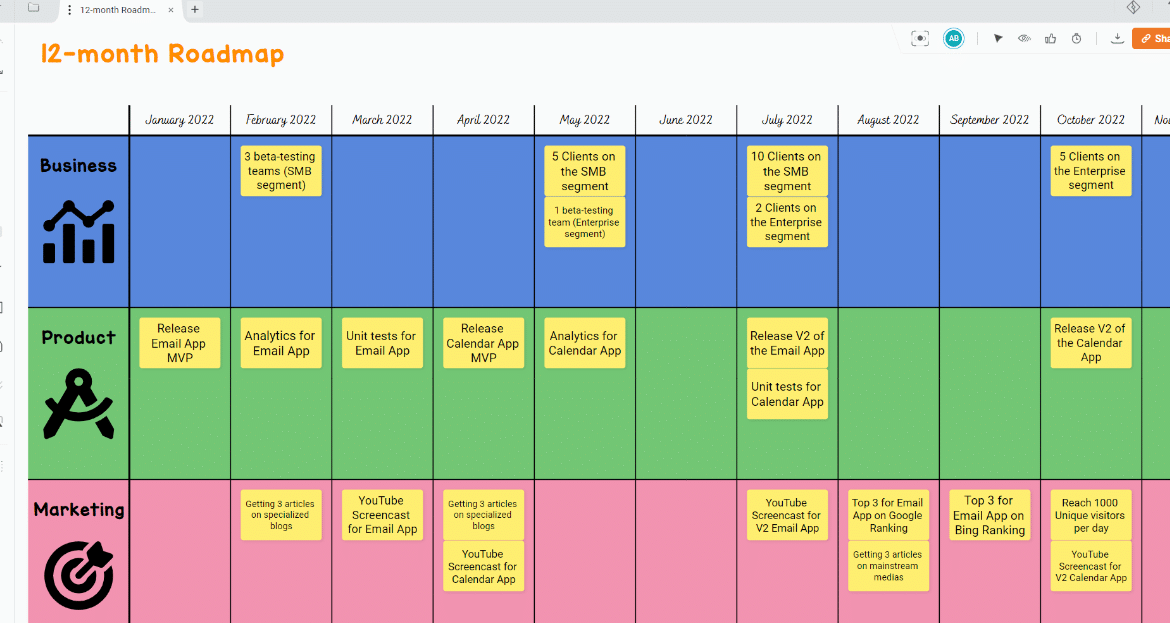Click the Business row chart icon
The height and width of the screenshot is (623, 1170).
79,232
